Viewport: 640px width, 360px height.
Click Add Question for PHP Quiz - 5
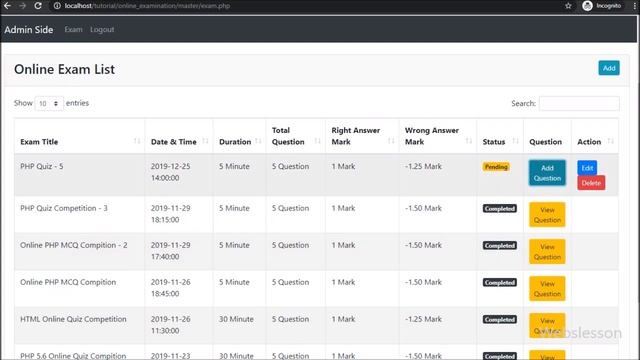point(547,173)
